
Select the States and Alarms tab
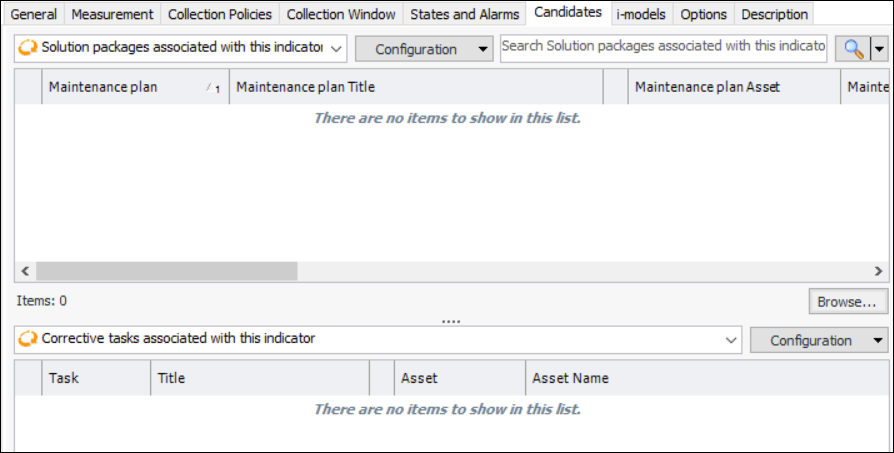click(x=464, y=14)
